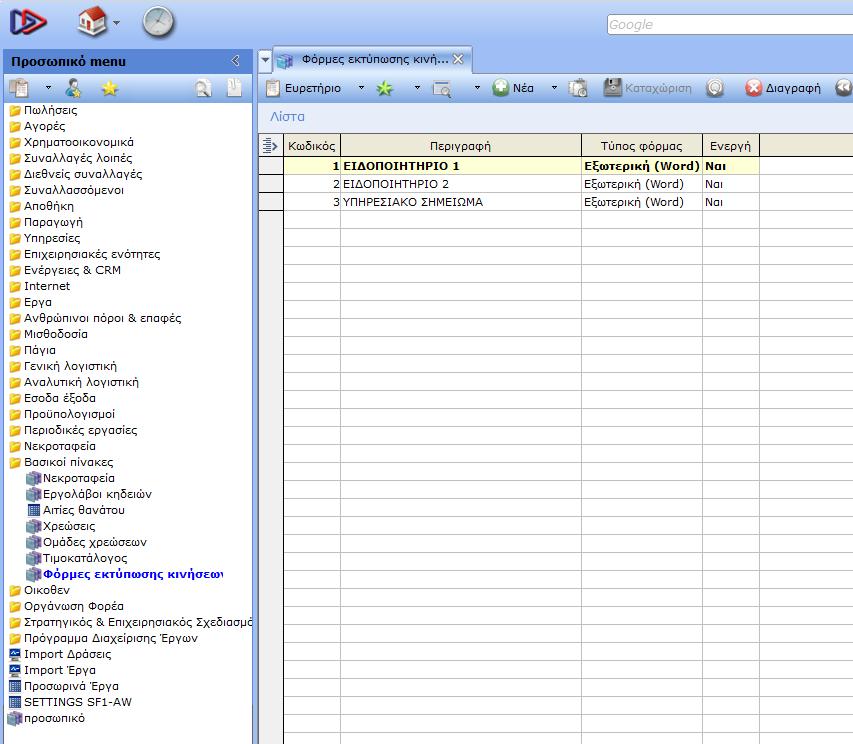The height and width of the screenshot is (744, 853).
Task: Select row ΕΙΔΟΠΟΙΗΤΗΡΙΟ 2
Action: point(521,184)
